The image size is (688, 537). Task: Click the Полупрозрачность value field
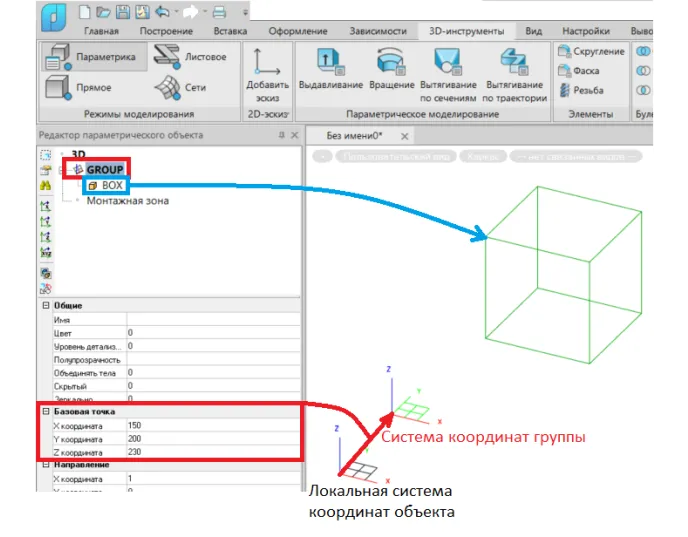[x=213, y=359]
